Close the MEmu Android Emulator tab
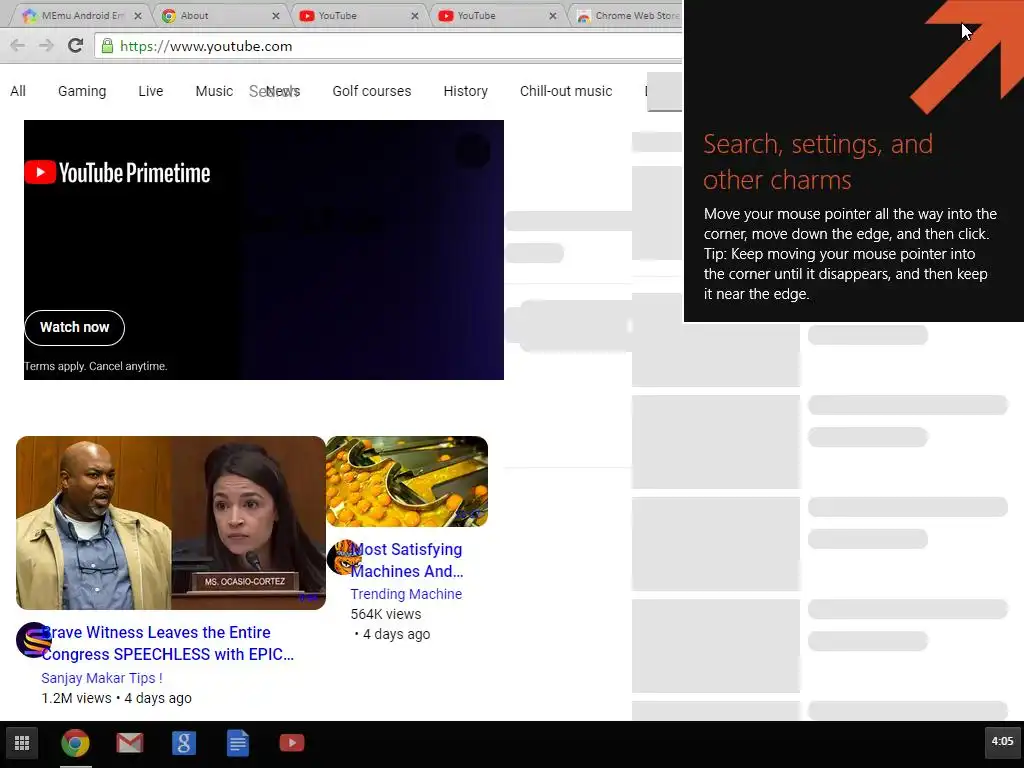1024x768 pixels. click(138, 16)
